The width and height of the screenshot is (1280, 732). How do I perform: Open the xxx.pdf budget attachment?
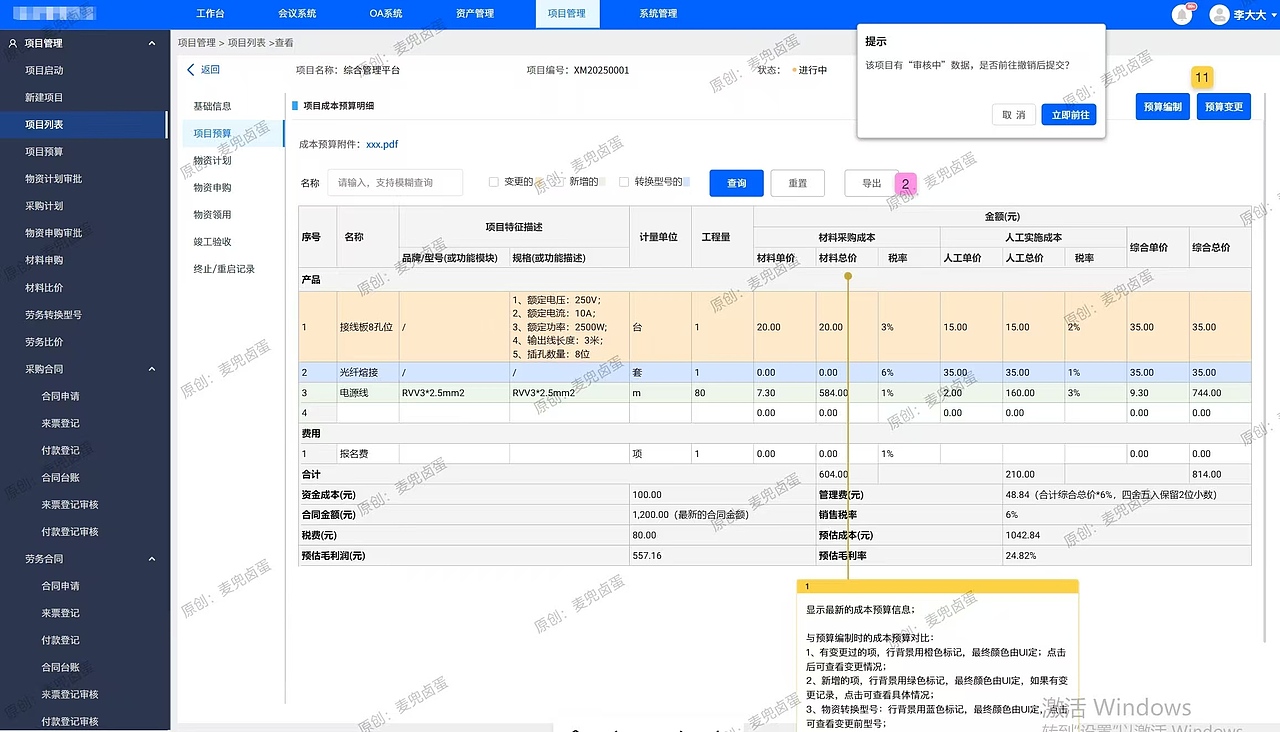(383, 143)
